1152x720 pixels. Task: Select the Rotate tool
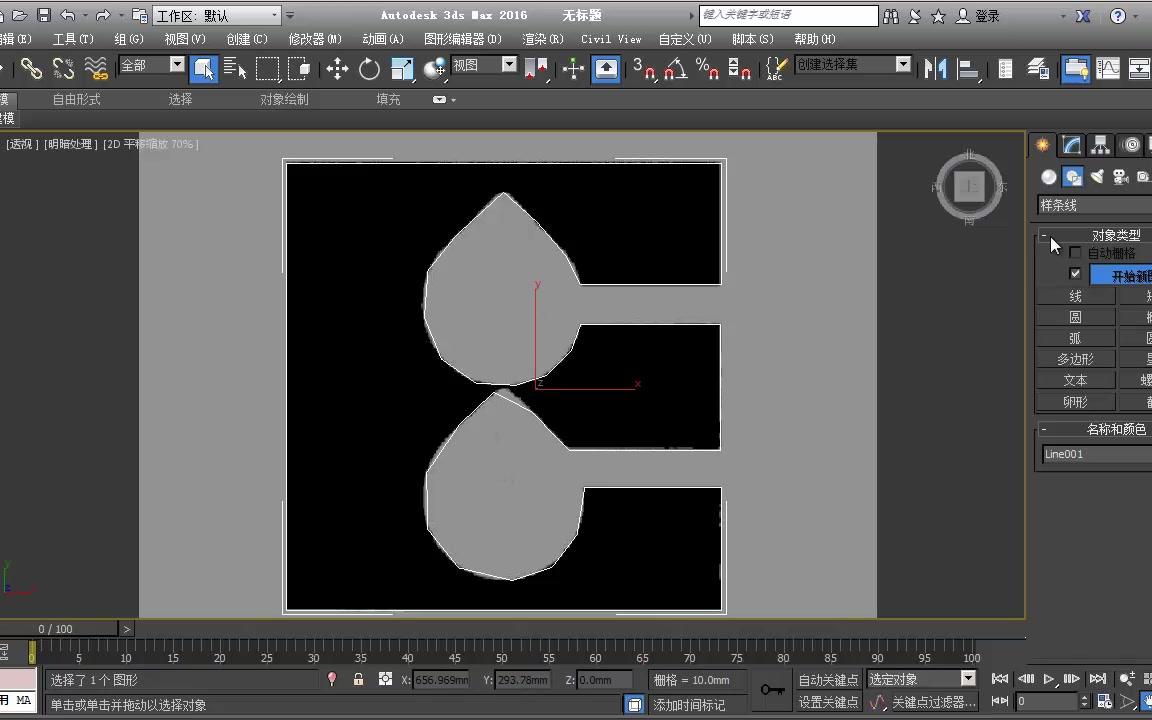coord(369,67)
